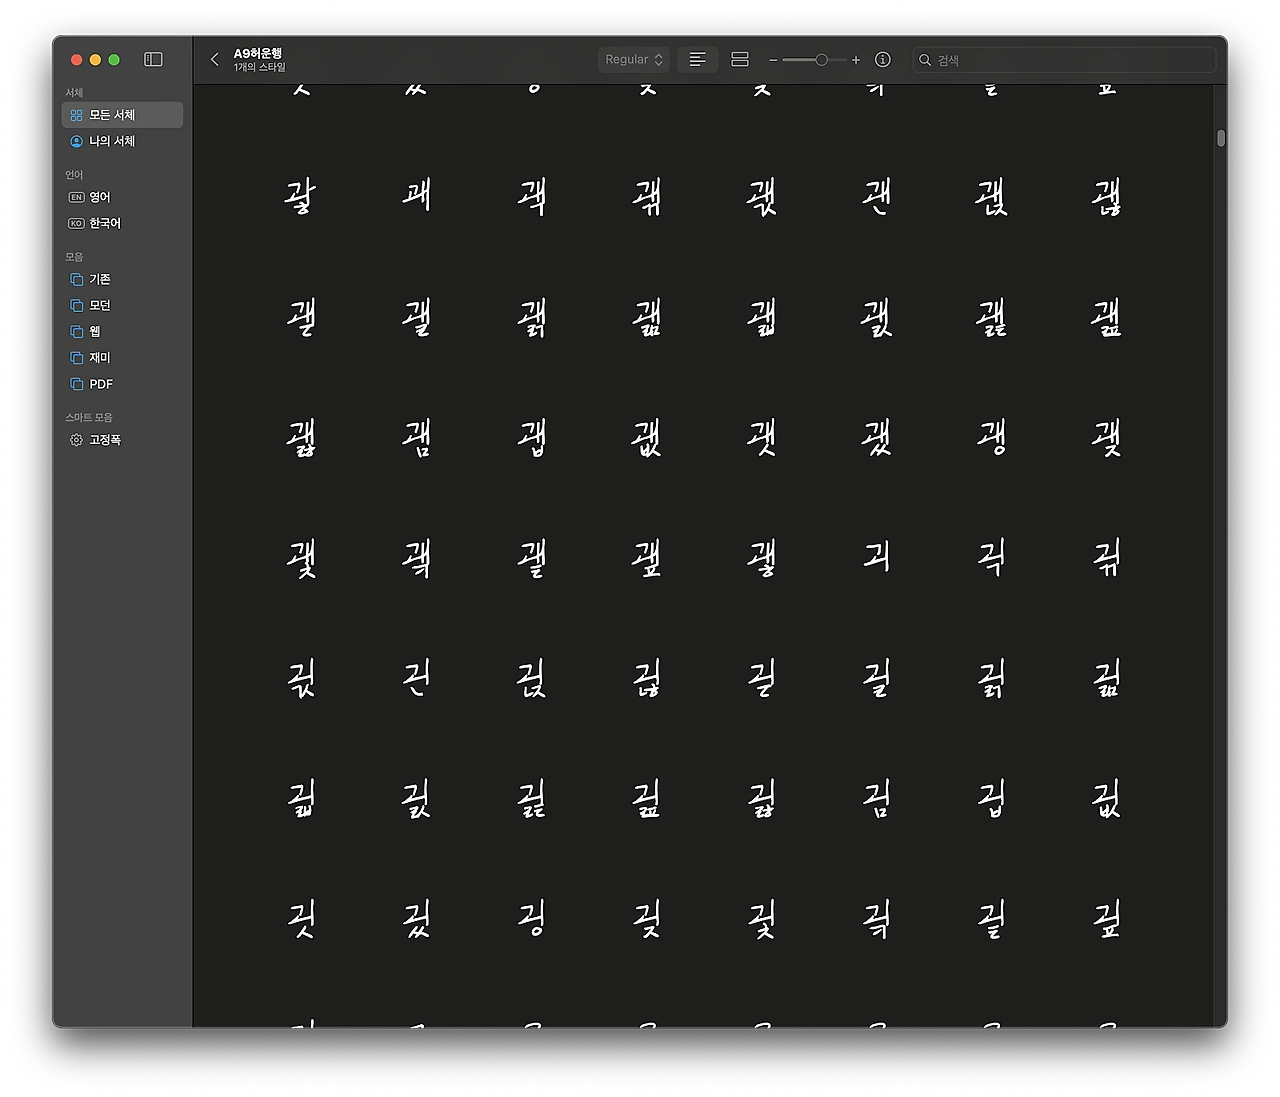1280x1097 pixels.
Task: Toggle the sidebar visibility button
Action: pyautogui.click(x=153, y=60)
